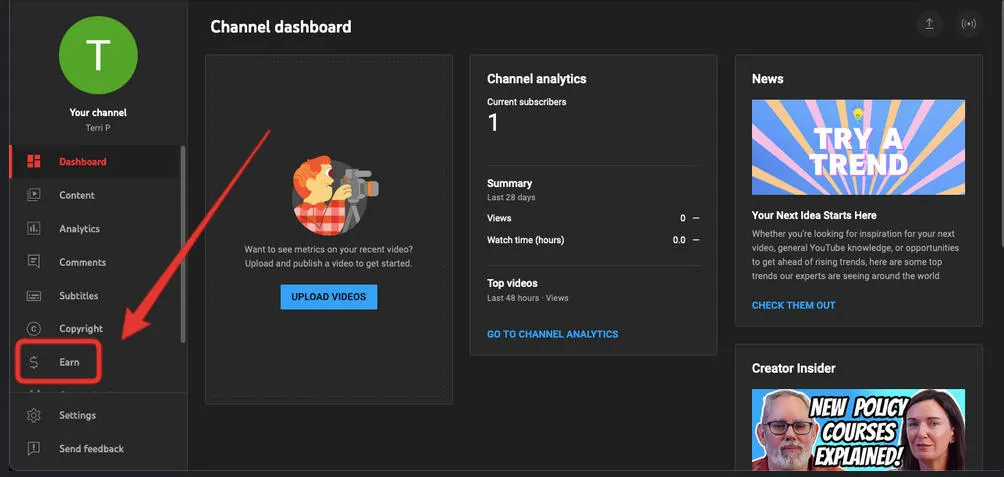Click the Go live broadcast icon
This screenshot has width=1004, height=477.
(969, 24)
